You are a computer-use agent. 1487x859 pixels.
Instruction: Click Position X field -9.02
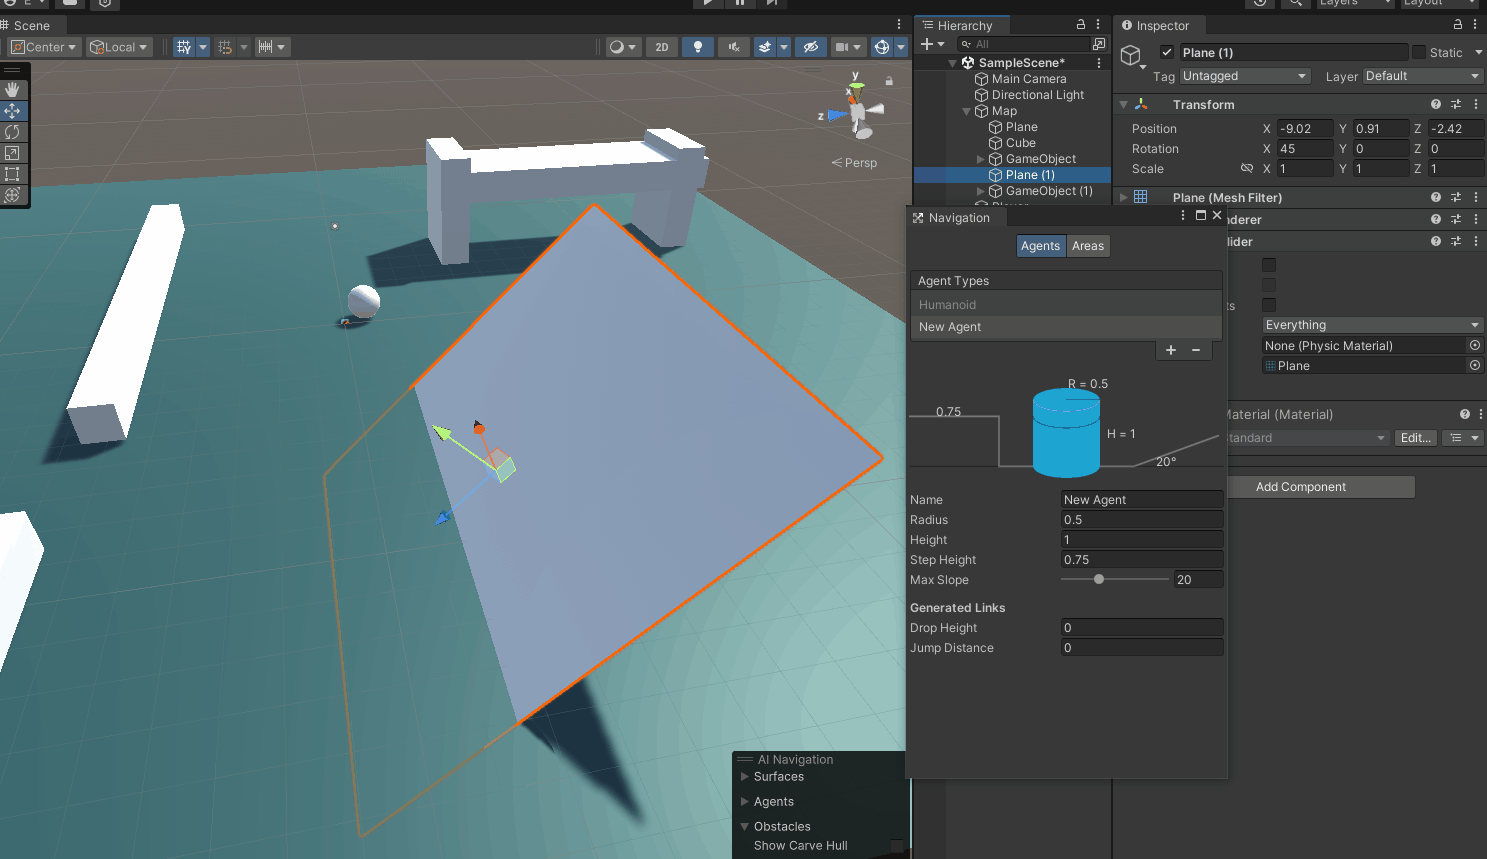[1305, 129]
